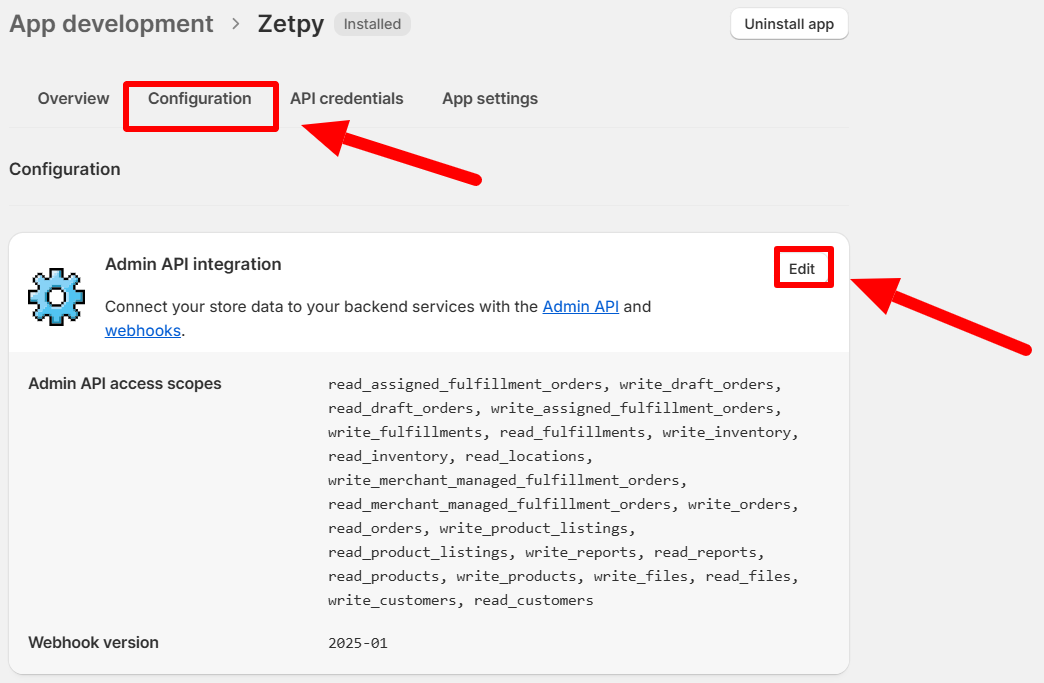This screenshot has width=1044, height=683.
Task: Go back to App development breadcrumb
Action: click(x=111, y=24)
